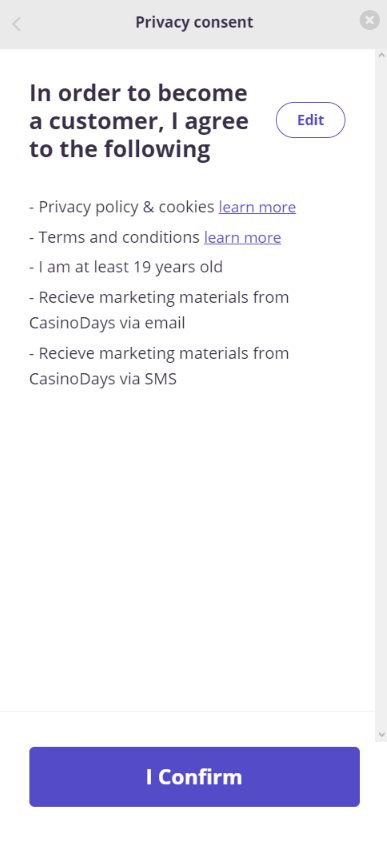387x842 pixels.
Task: Click the marketing materials via SMS item
Action: click(159, 366)
